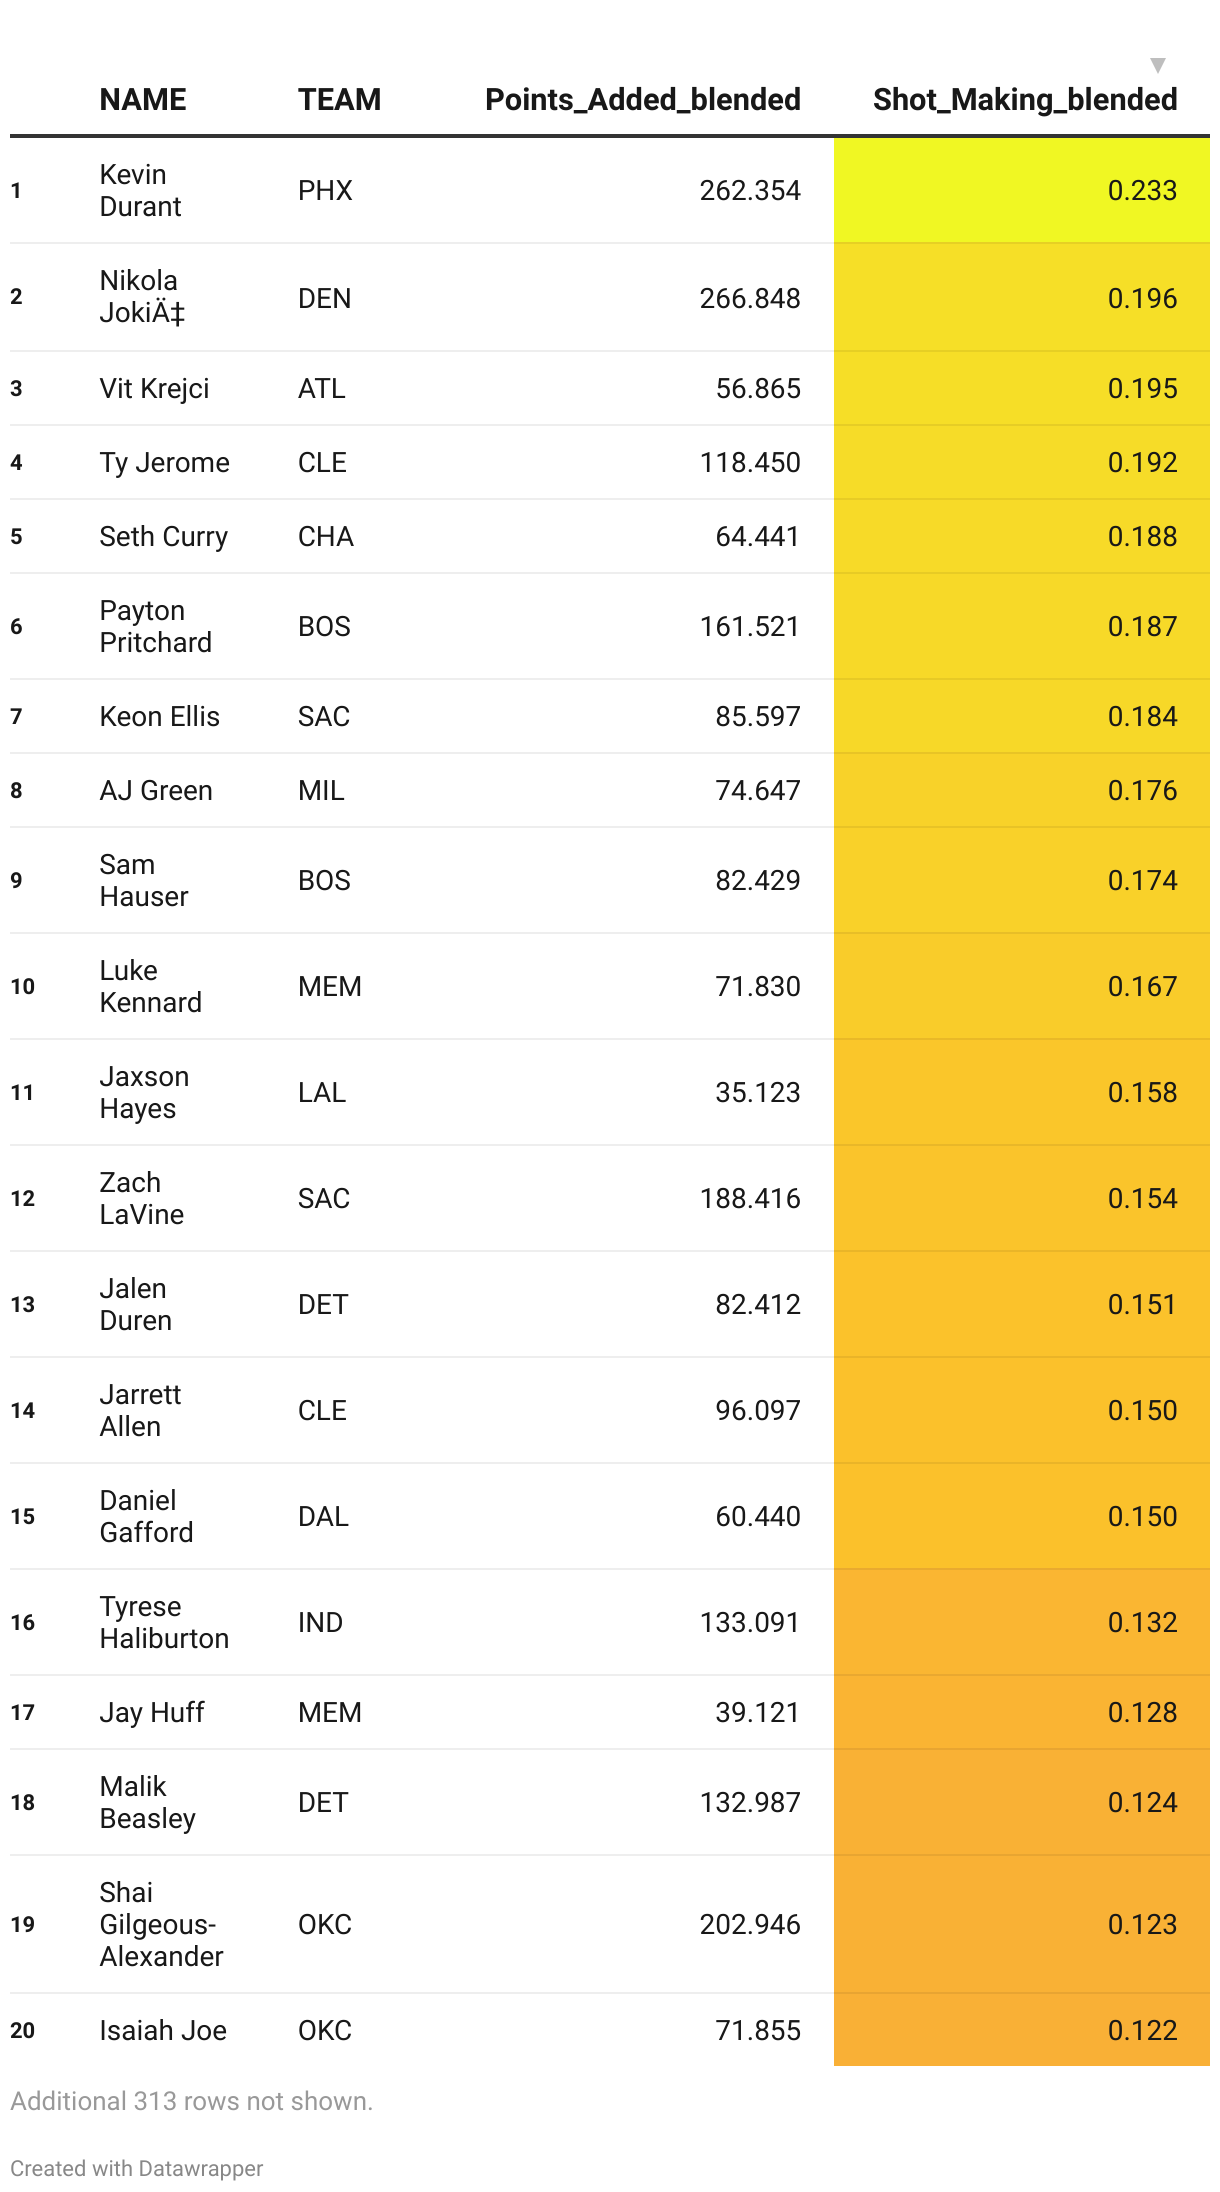Click Vit Krejci's name in row 3

tap(154, 388)
